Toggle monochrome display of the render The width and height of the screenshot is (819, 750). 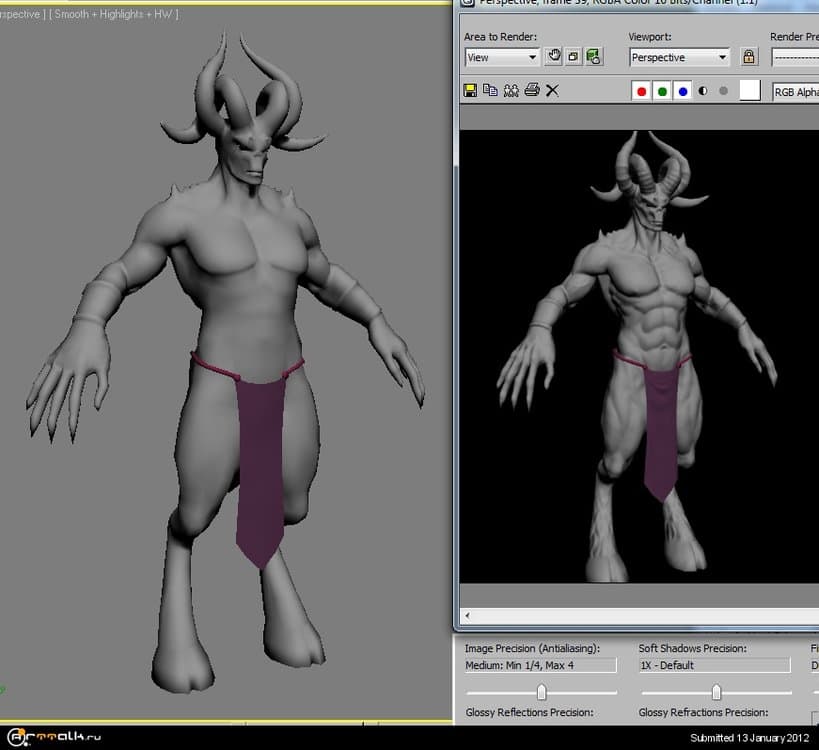702,90
